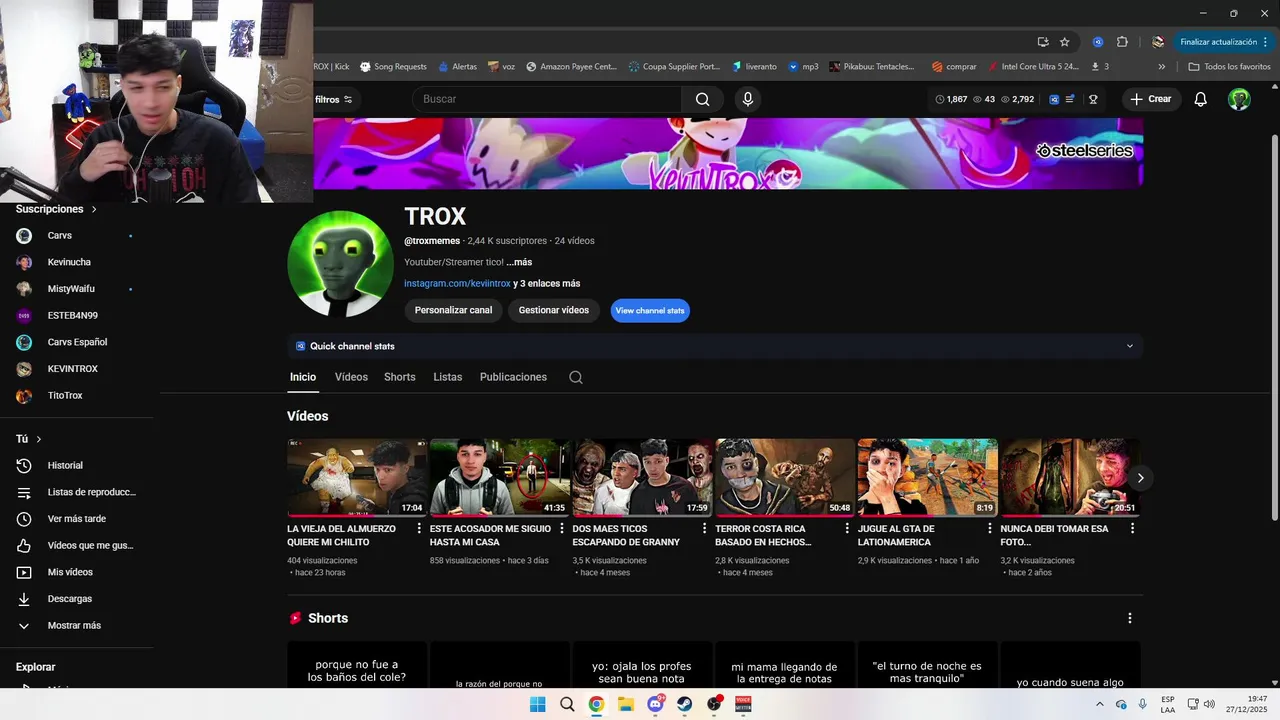Open Todos los favoritos bookmarks folder
The width and height of the screenshot is (1280, 720).
[1229, 67]
